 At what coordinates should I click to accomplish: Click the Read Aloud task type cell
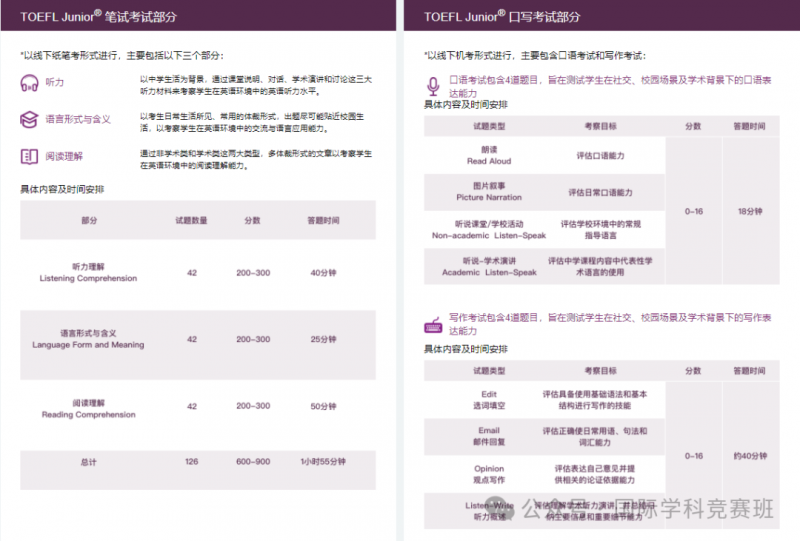coord(489,155)
